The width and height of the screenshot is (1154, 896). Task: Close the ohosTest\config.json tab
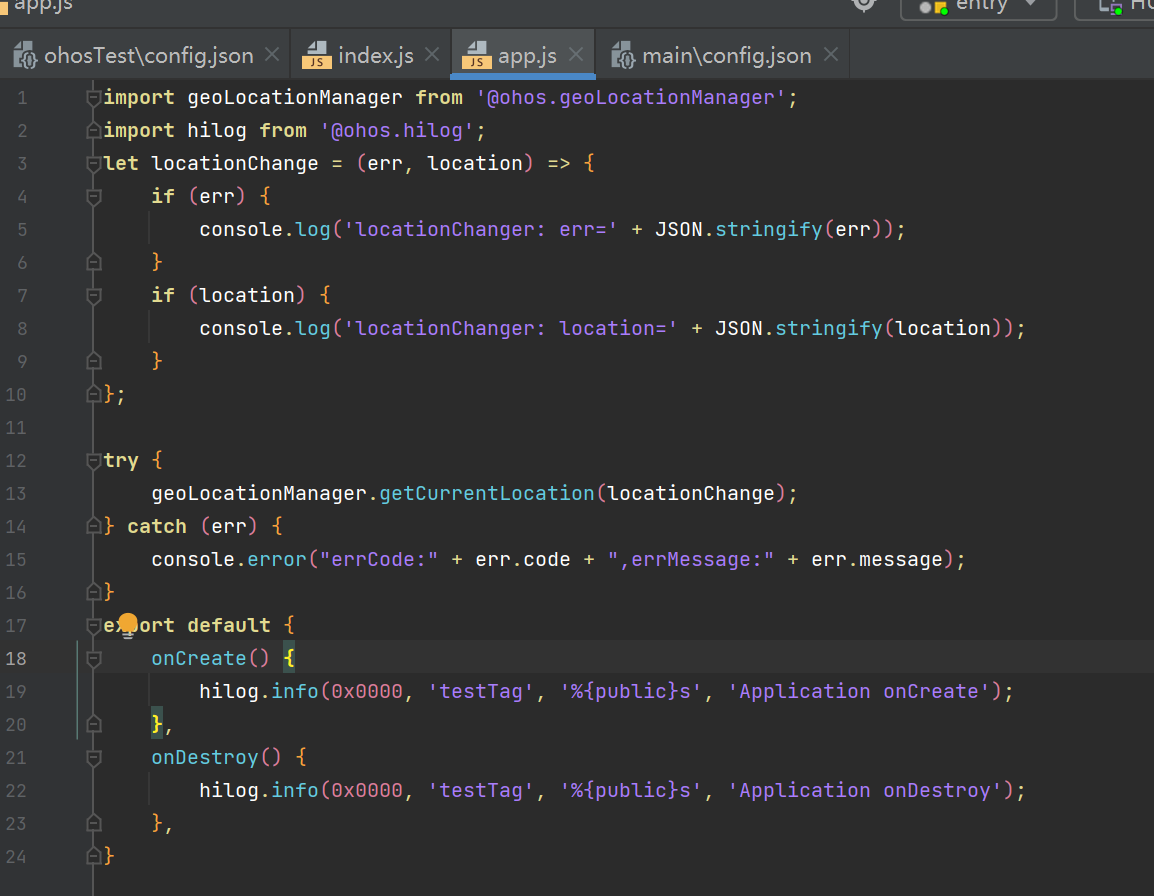(272, 54)
